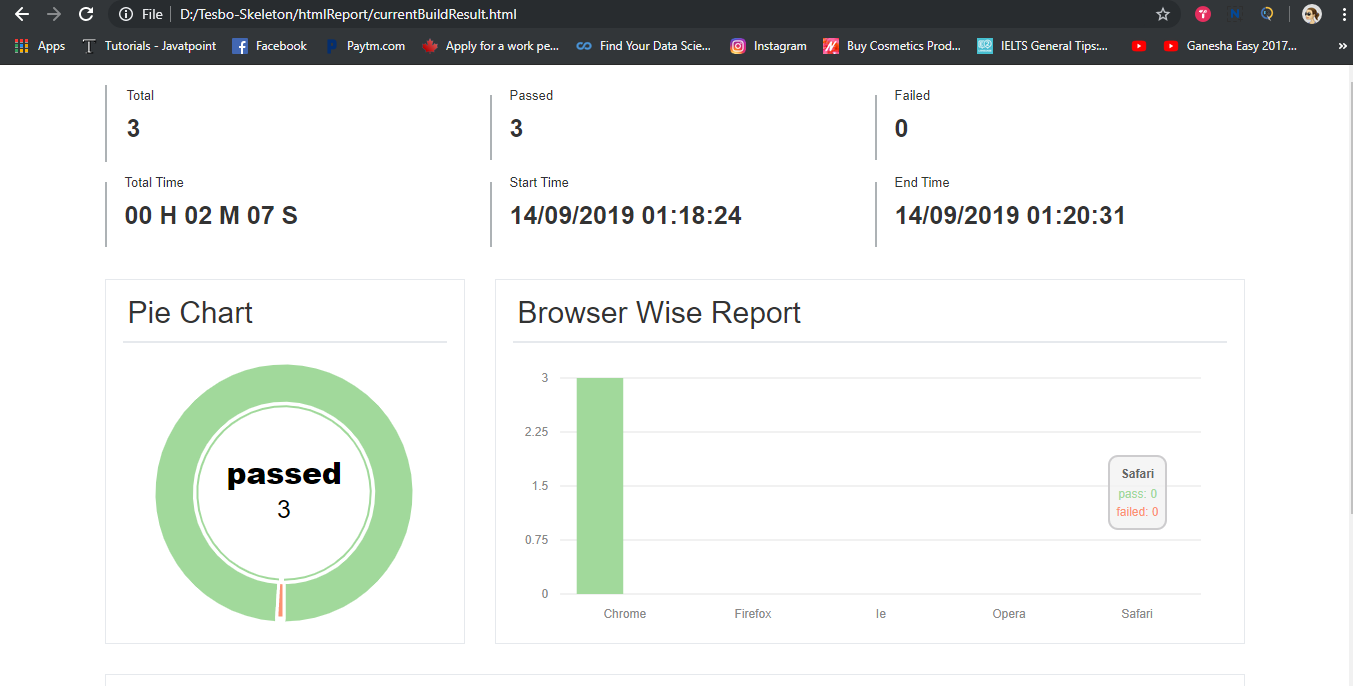
Task: Click the Firefox label on the chart axis
Action: 753,613
